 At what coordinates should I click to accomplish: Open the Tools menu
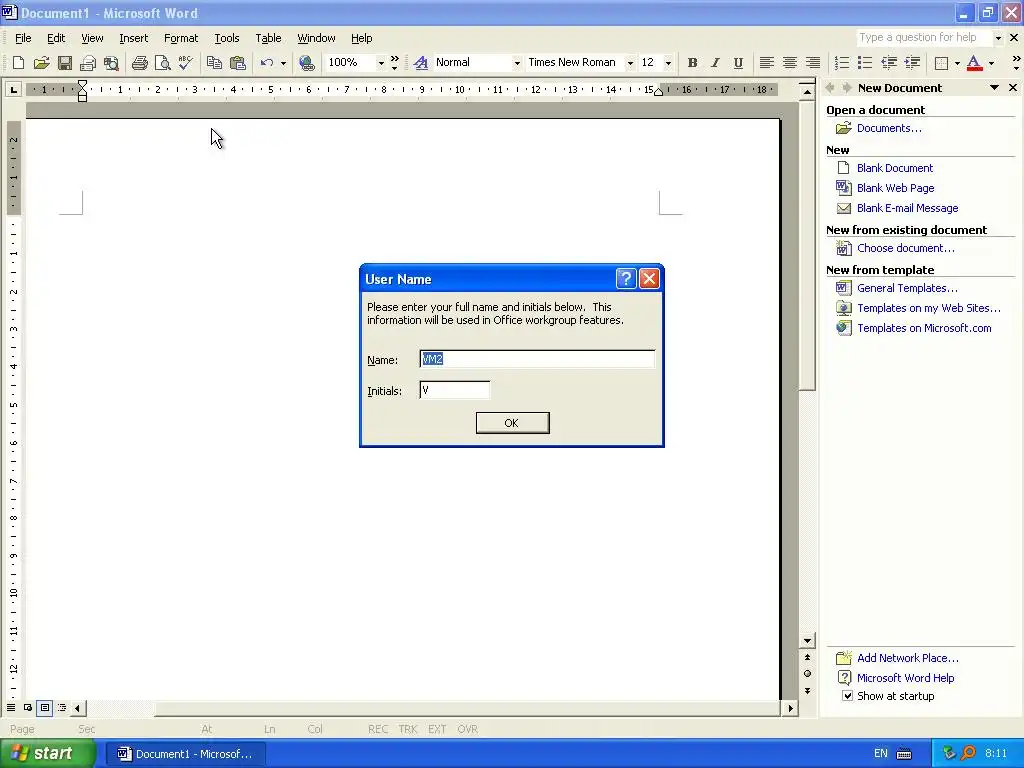point(227,38)
